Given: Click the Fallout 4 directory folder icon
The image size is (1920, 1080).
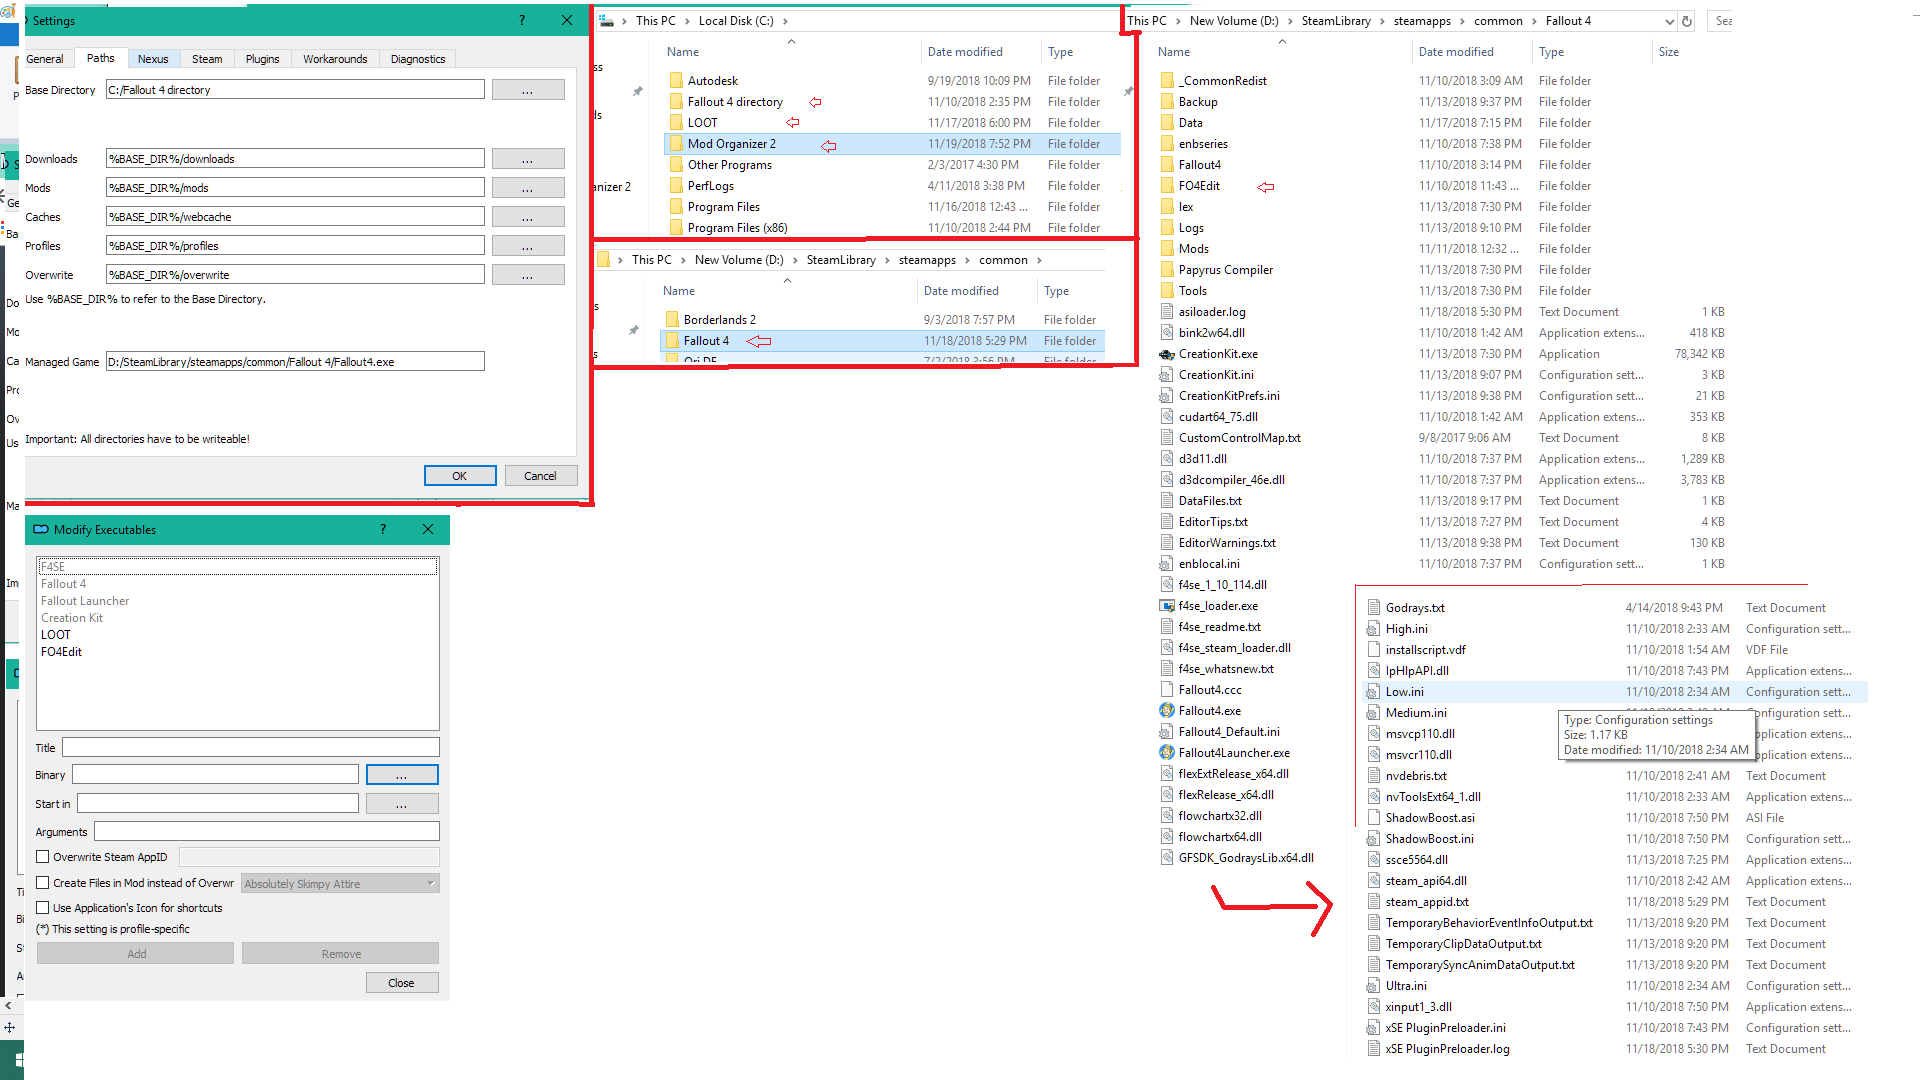Looking at the screenshot, I should (676, 102).
